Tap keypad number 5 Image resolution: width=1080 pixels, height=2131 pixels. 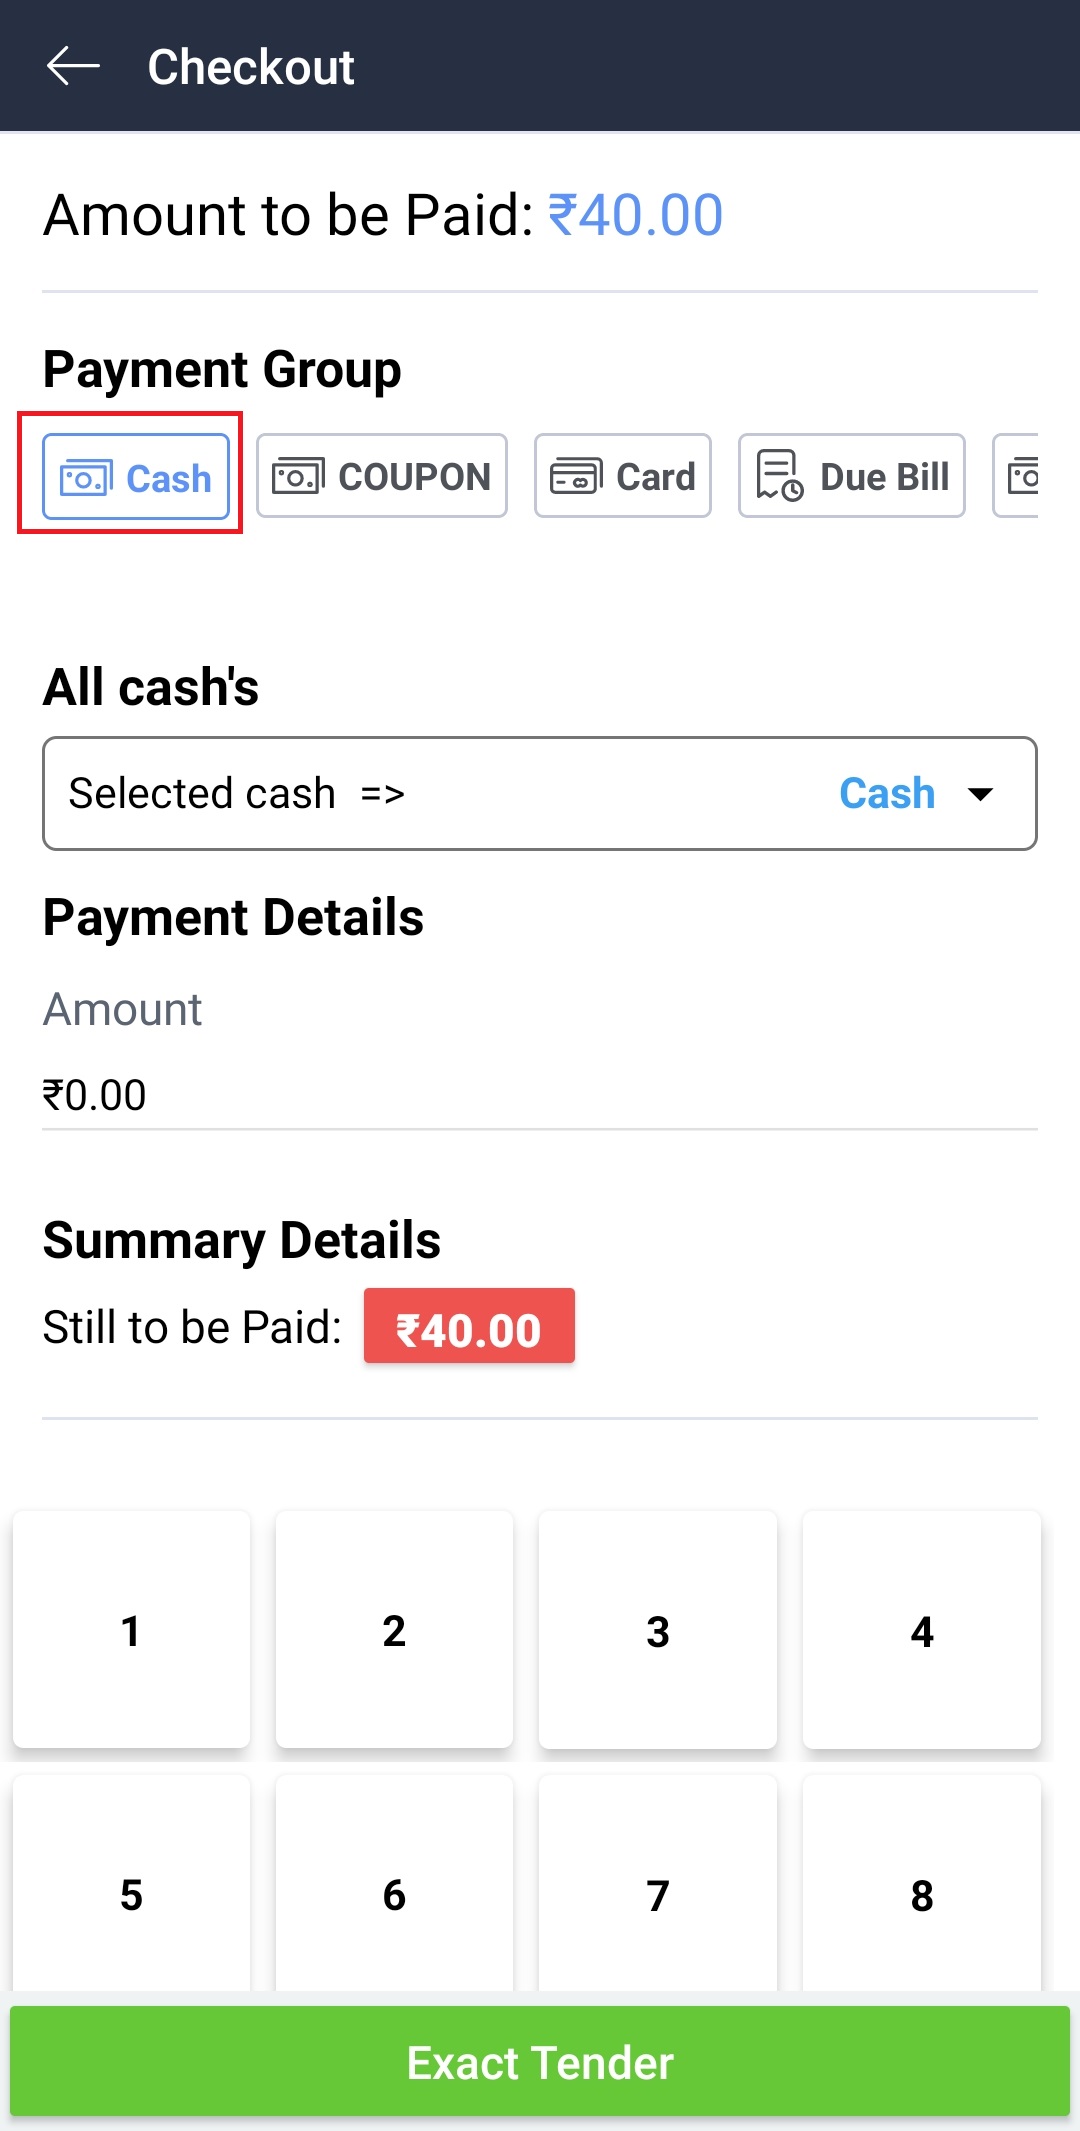[131, 1893]
